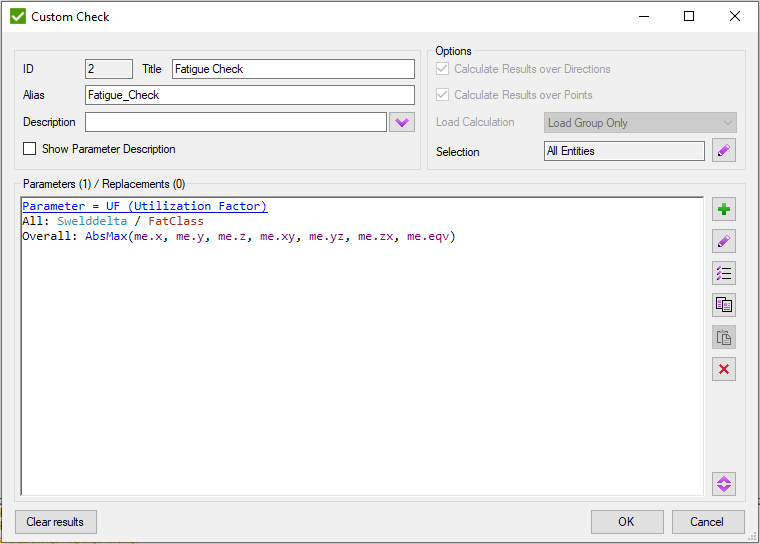Click the Title field containing Fatigue Check

click(x=293, y=69)
